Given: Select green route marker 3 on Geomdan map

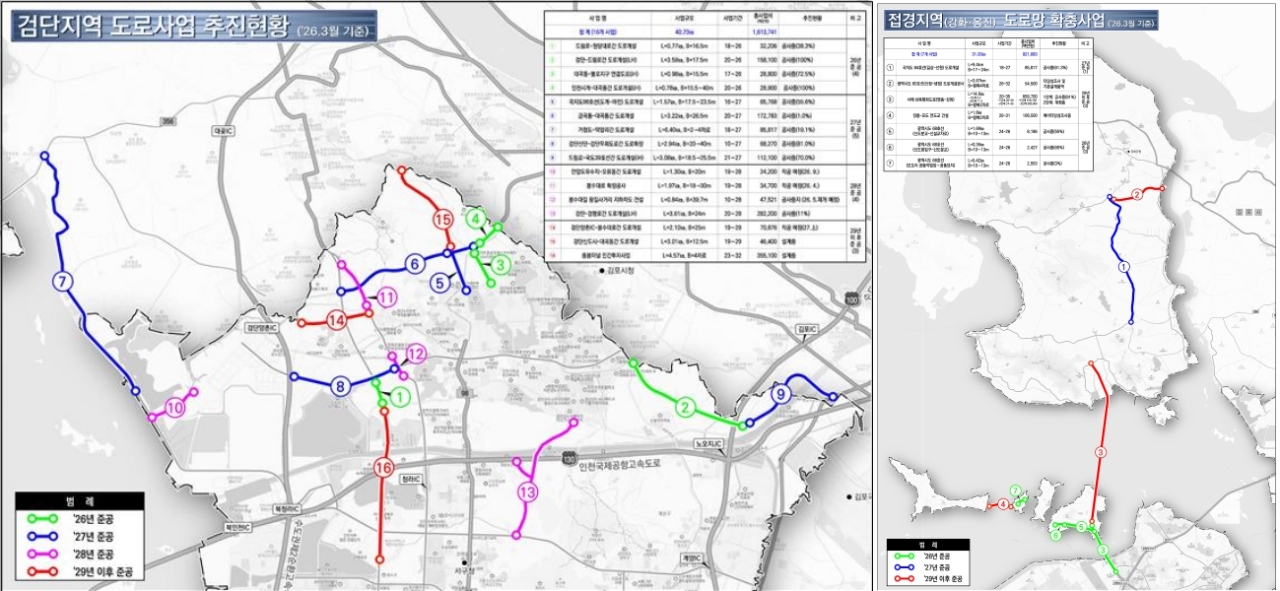Looking at the screenshot, I should pyautogui.click(x=499, y=265).
